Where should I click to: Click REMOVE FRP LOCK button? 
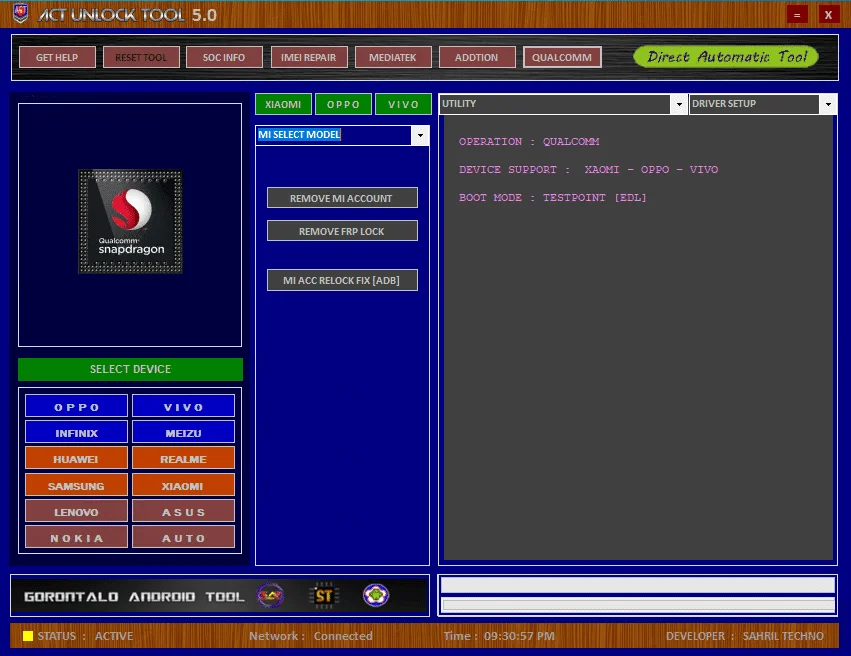[342, 231]
